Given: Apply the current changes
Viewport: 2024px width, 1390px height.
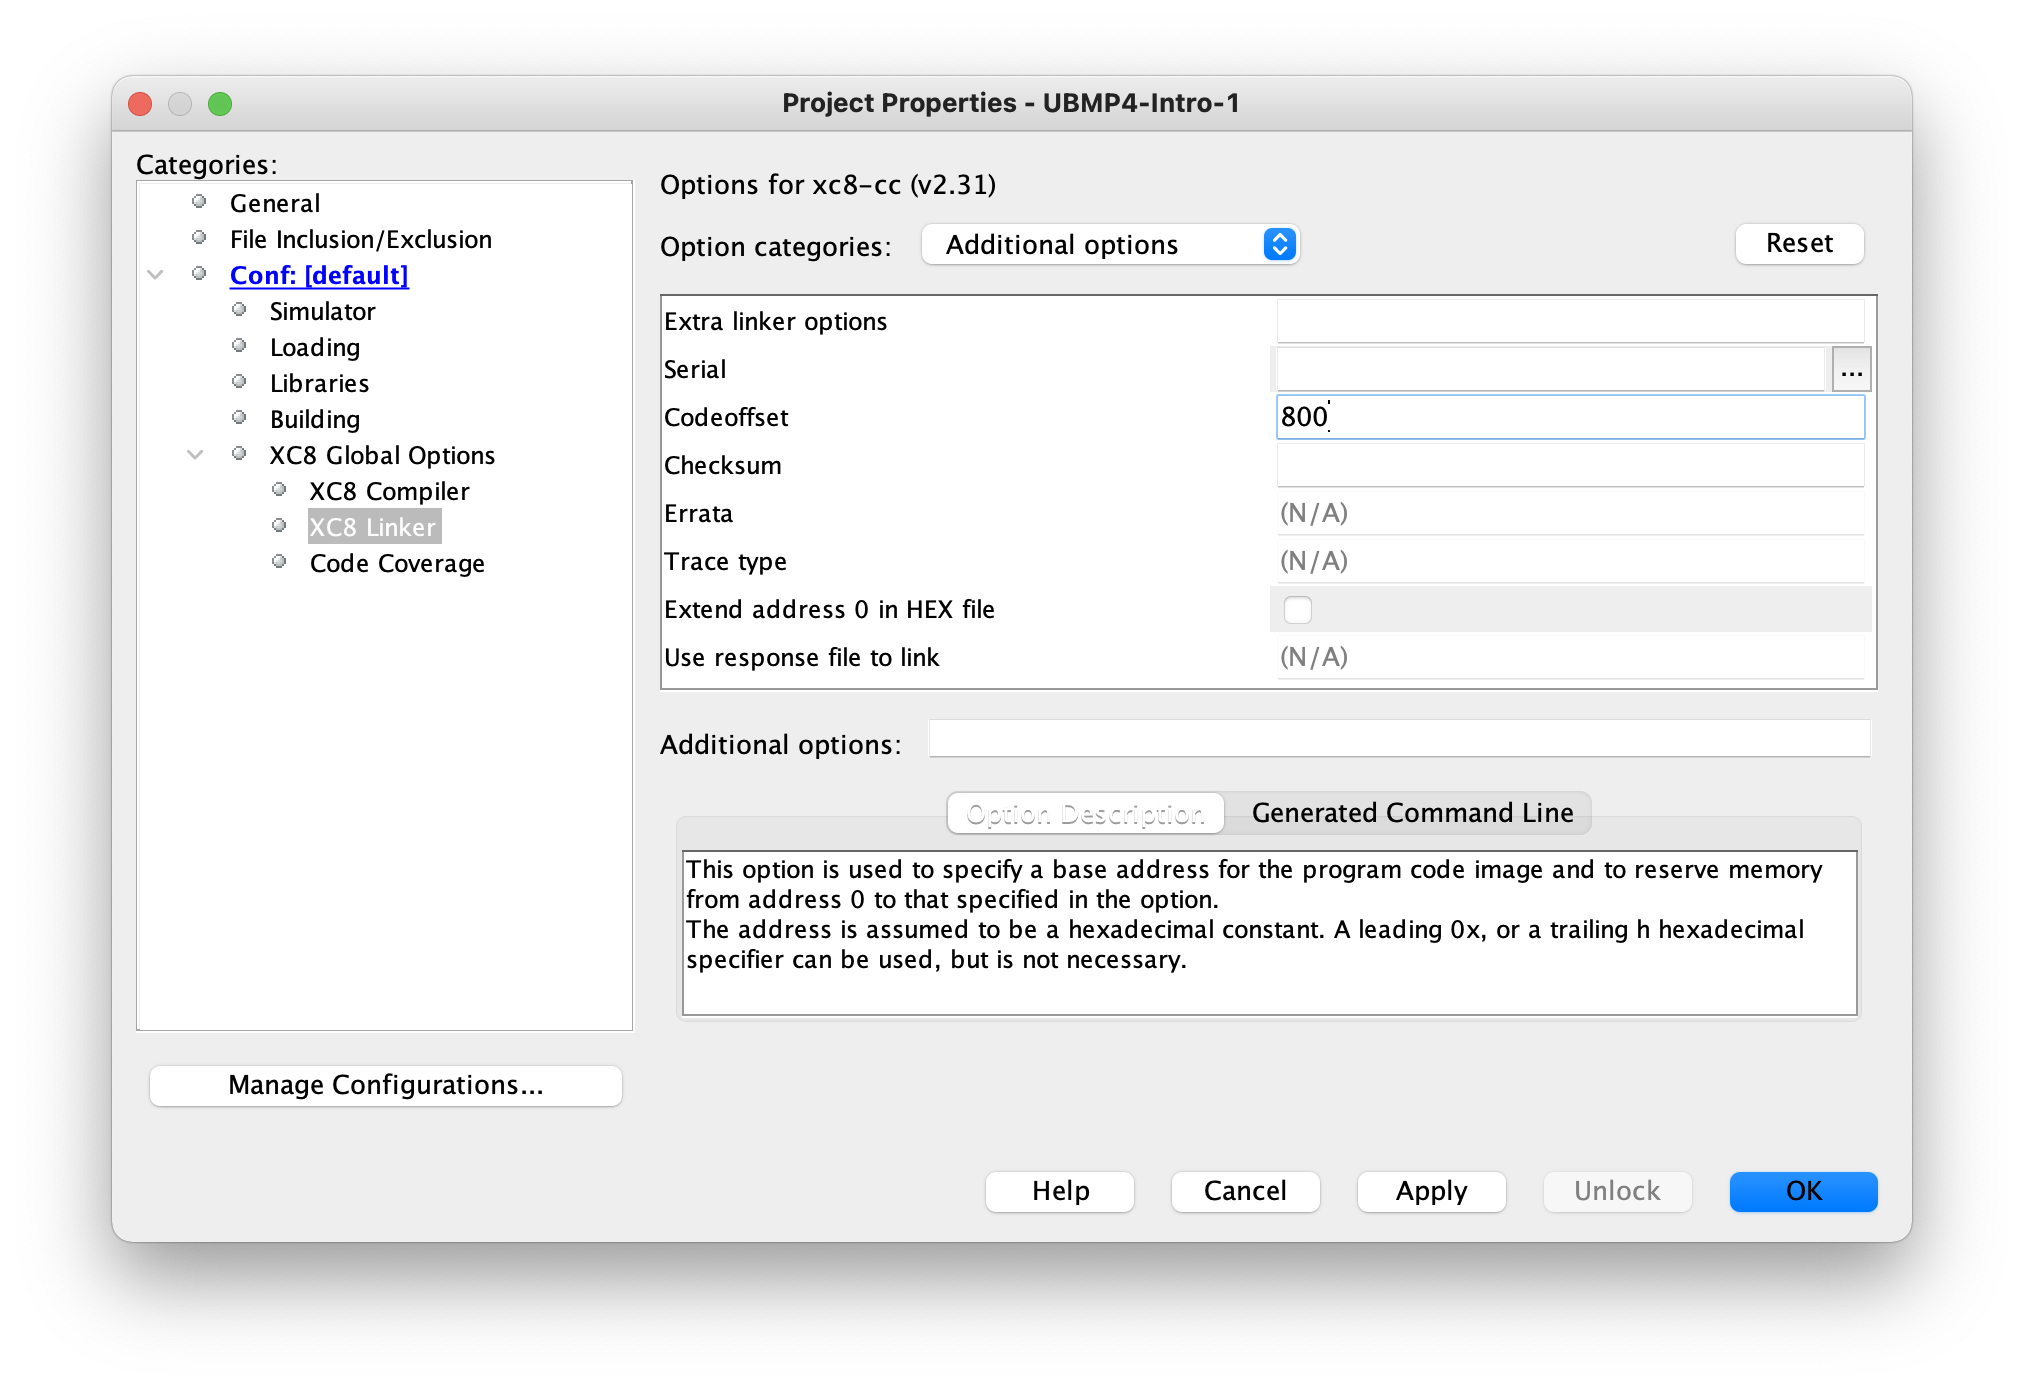Looking at the screenshot, I should [1430, 1191].
